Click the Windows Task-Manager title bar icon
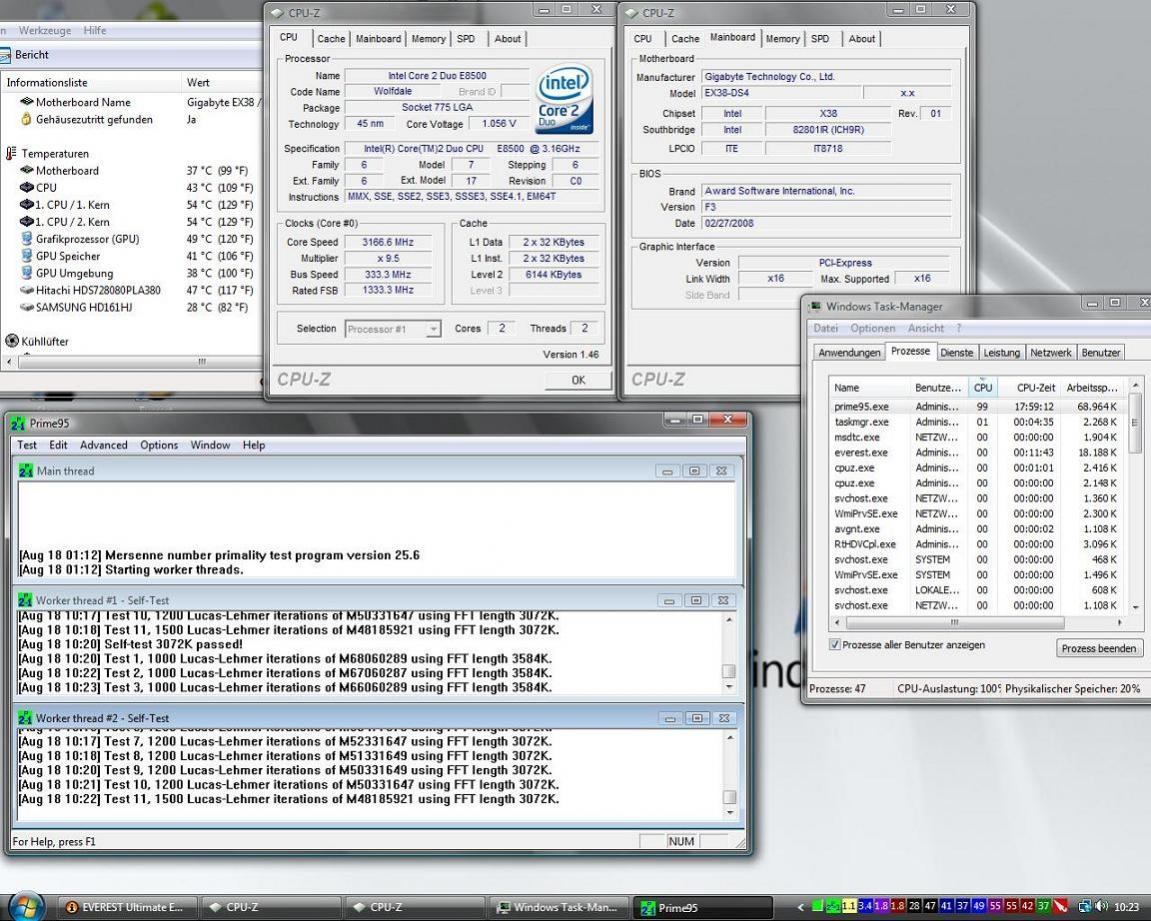1151x921 pixels. (815, 306)
